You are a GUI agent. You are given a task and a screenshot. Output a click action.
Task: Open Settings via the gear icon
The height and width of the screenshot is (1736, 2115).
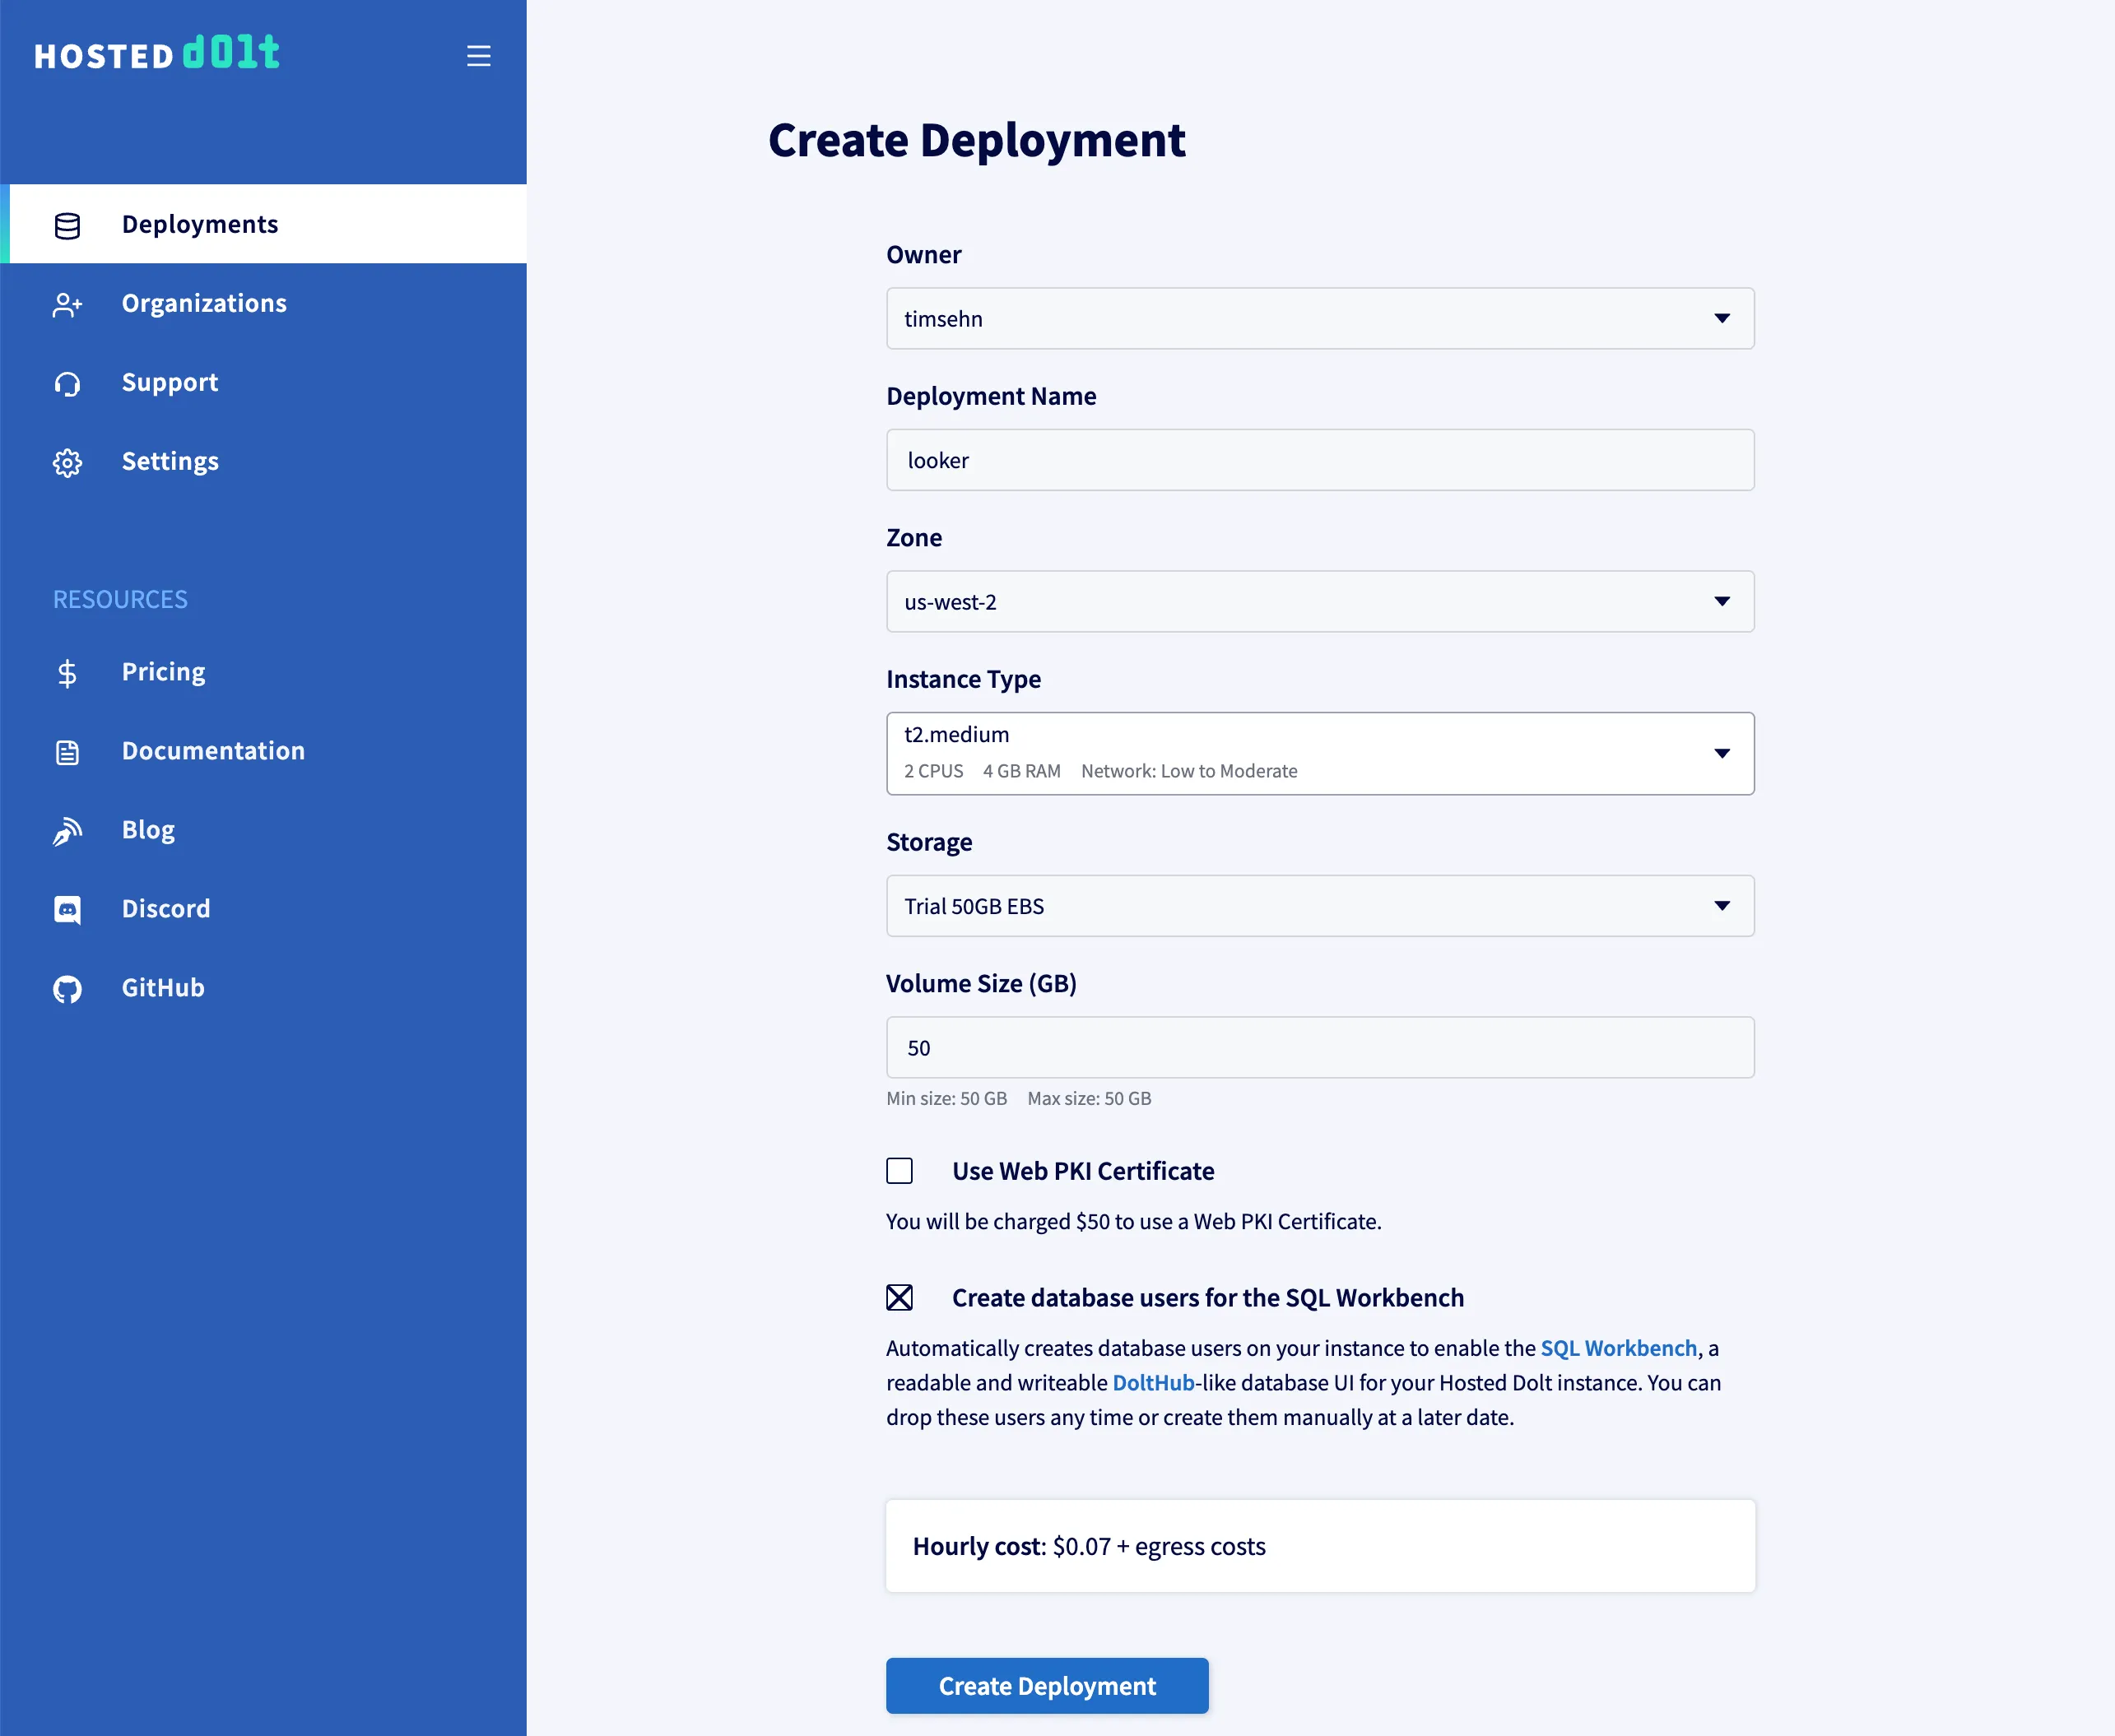coord(66,462)
